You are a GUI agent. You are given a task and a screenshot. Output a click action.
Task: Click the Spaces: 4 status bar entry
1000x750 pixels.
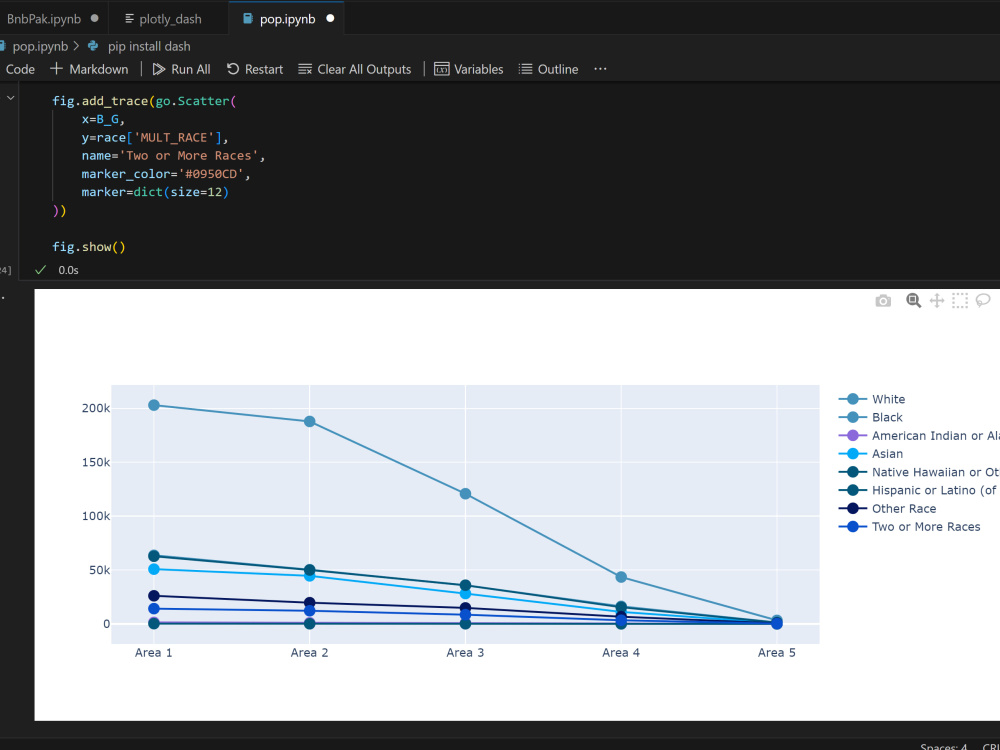coord(944,746)
